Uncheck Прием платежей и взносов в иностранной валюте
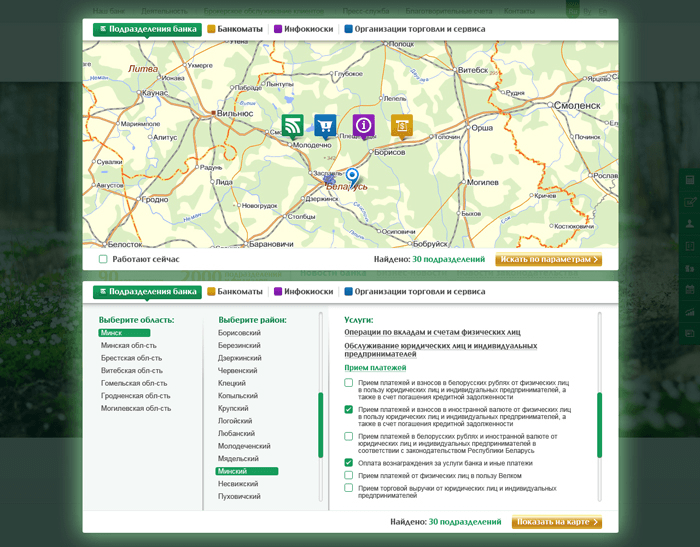Image resolution: width=700 pixels, height=547 pixels. coord(349,409)
